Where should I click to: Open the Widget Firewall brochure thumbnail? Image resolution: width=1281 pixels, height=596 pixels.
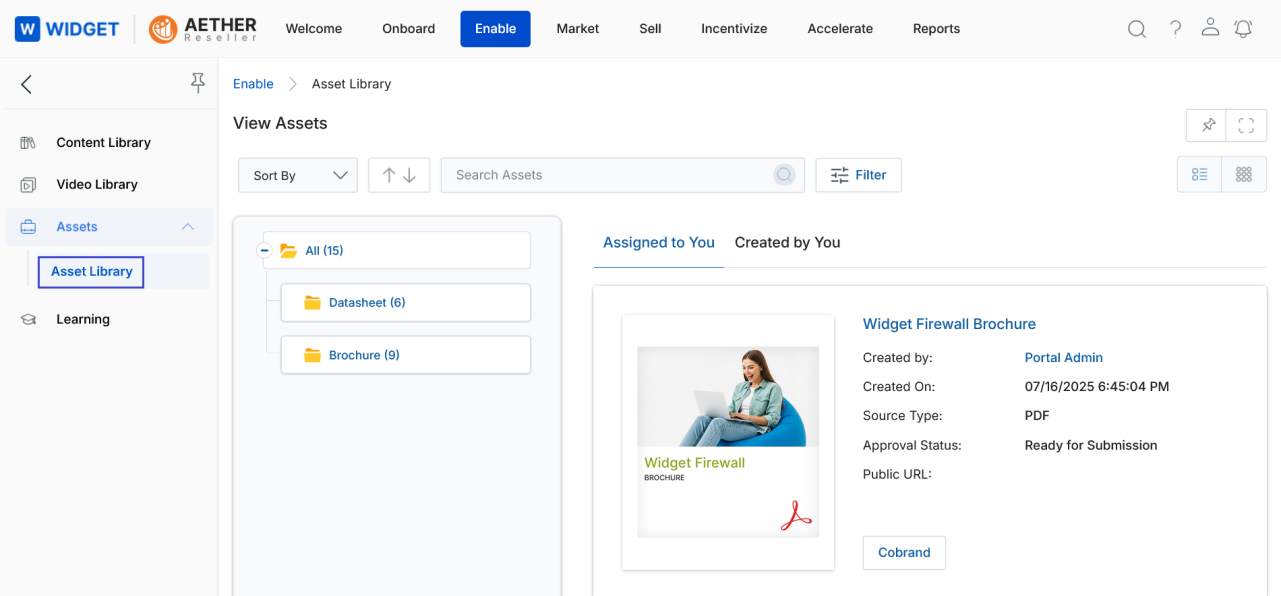point(728,442)
